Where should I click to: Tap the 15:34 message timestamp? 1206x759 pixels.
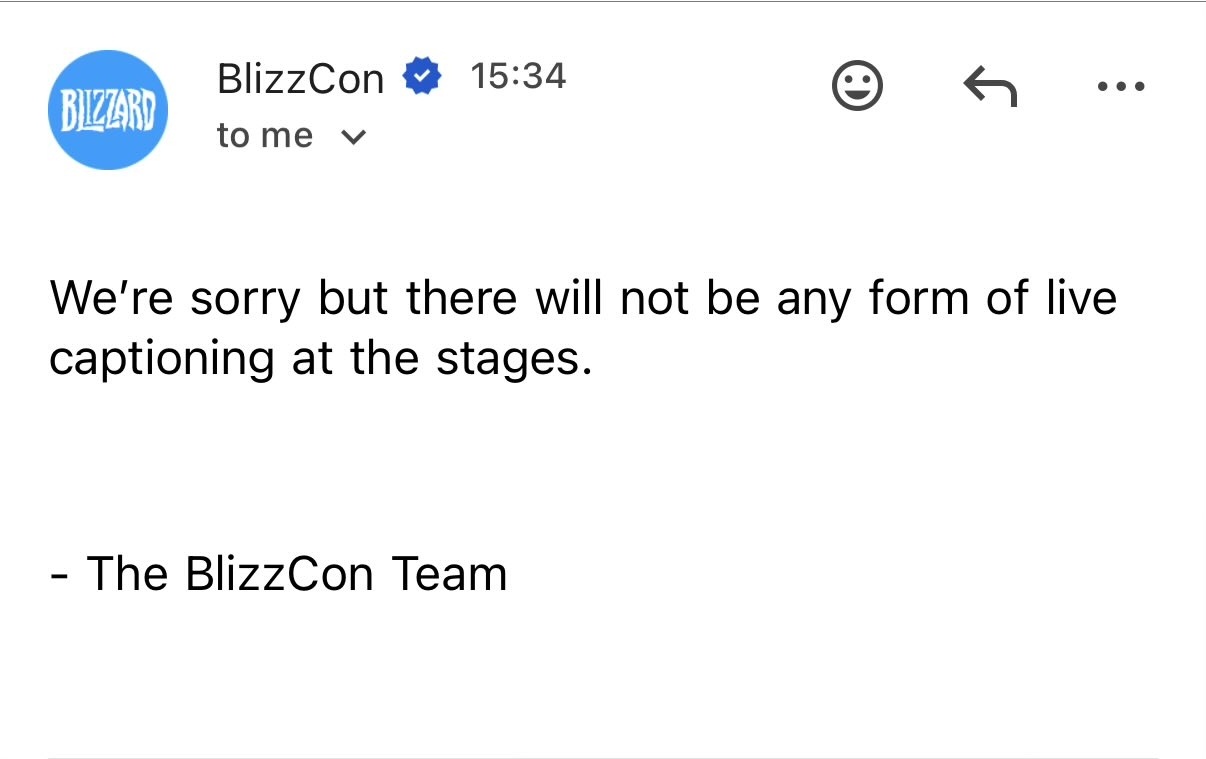click(517, 76)
